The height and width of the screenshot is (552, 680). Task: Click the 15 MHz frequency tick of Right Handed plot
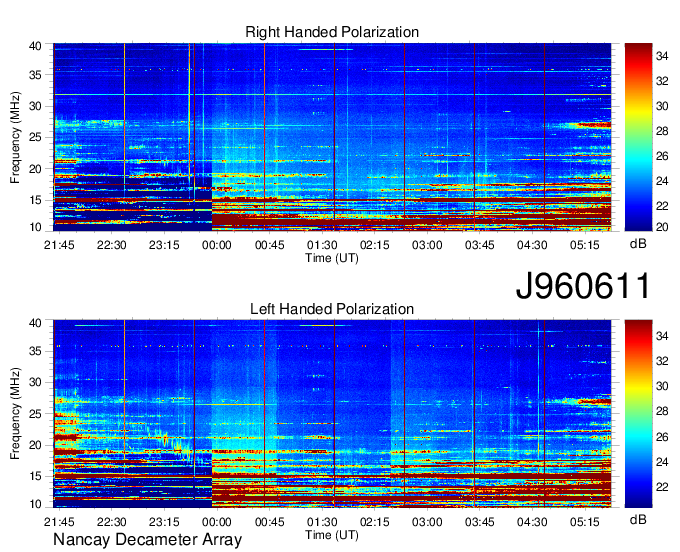coord(35,200)
